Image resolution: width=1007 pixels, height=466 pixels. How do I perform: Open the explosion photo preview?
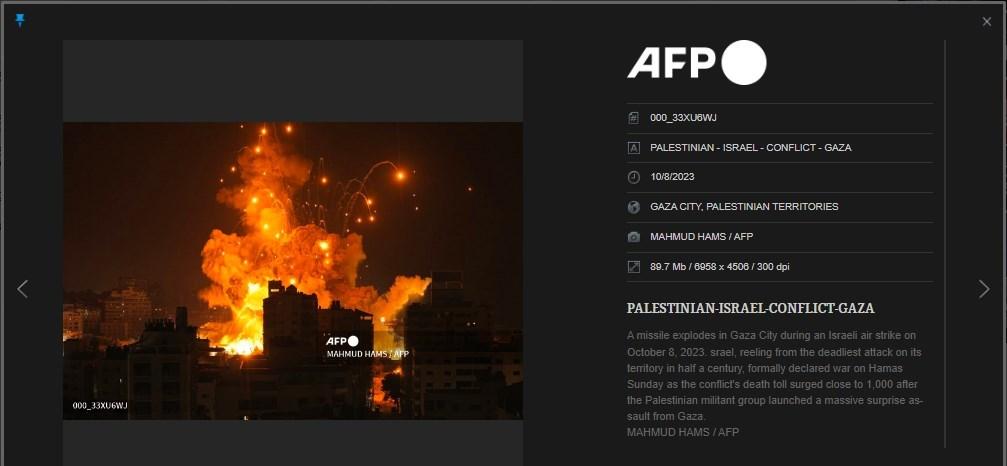pos(293,271)
